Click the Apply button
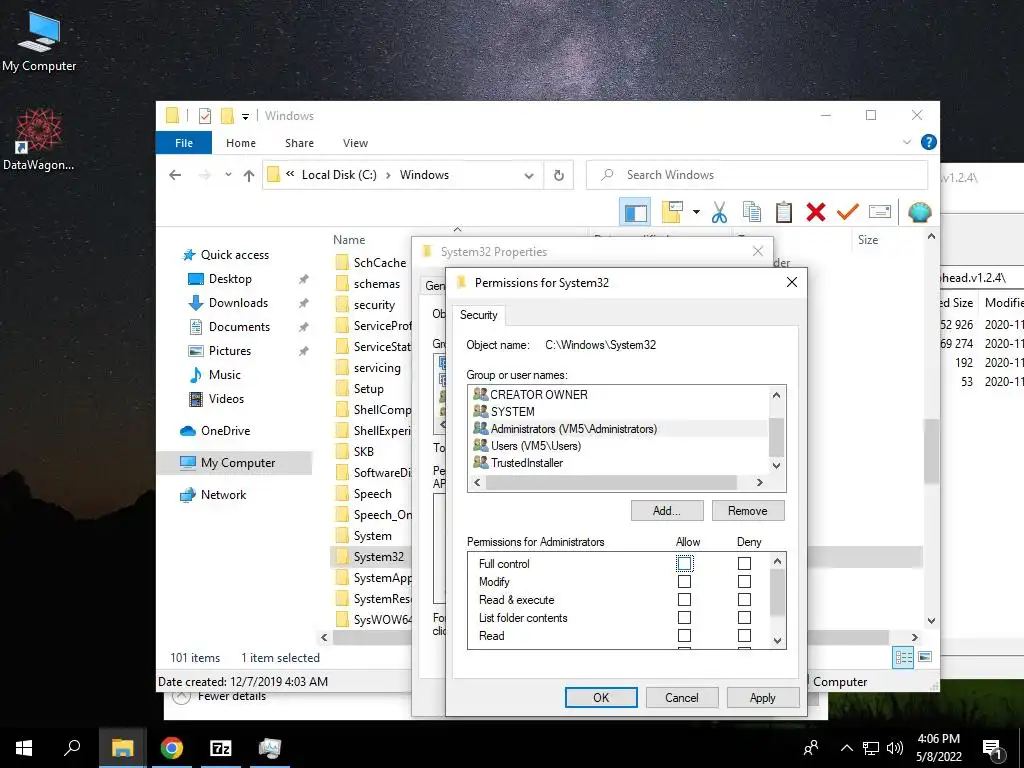 point(762,697)
